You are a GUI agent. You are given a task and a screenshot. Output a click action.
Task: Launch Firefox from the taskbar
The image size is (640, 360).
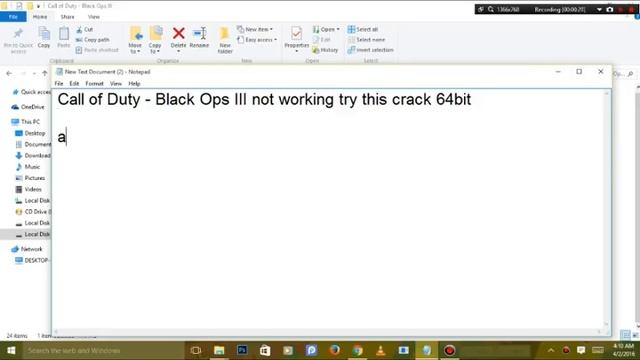(x=335, y=350)
